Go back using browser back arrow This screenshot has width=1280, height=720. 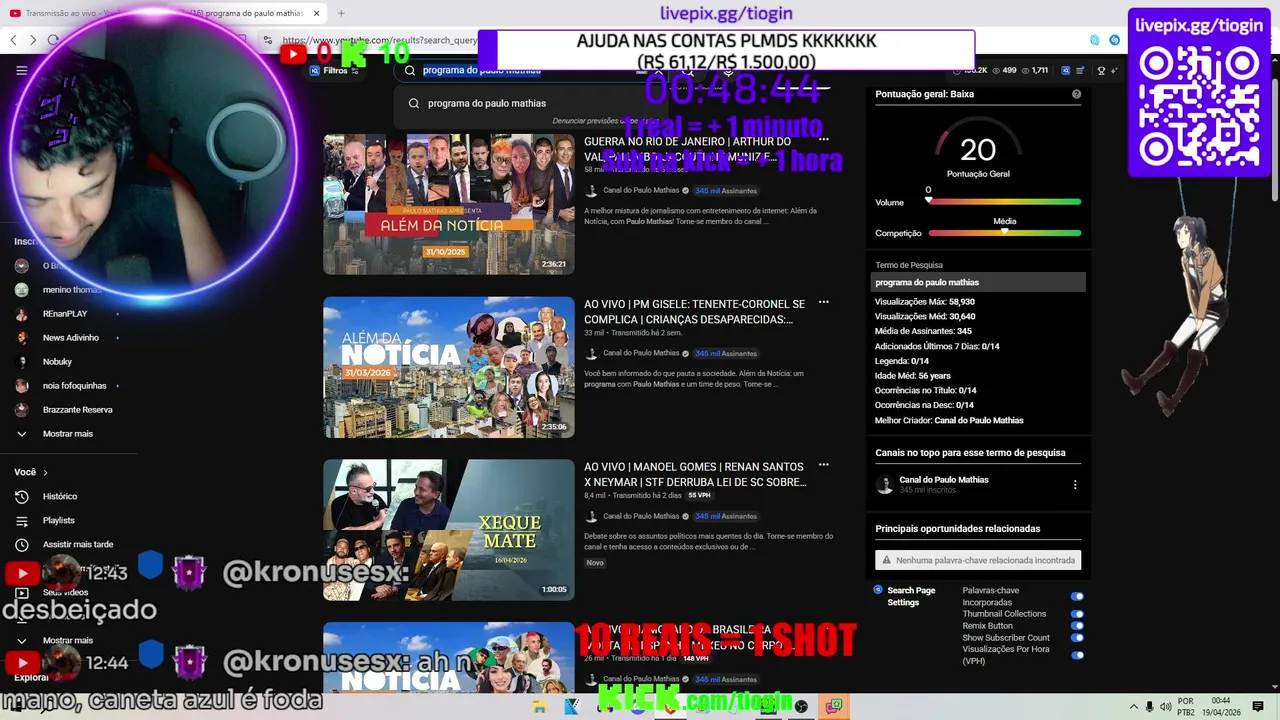(x=13, y=40)
